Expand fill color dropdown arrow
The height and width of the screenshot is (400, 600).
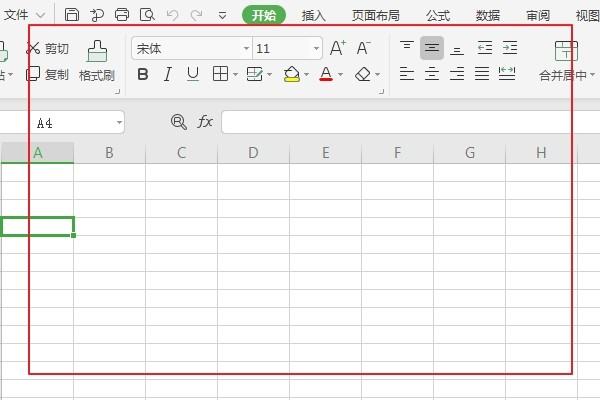coord(306,74)
